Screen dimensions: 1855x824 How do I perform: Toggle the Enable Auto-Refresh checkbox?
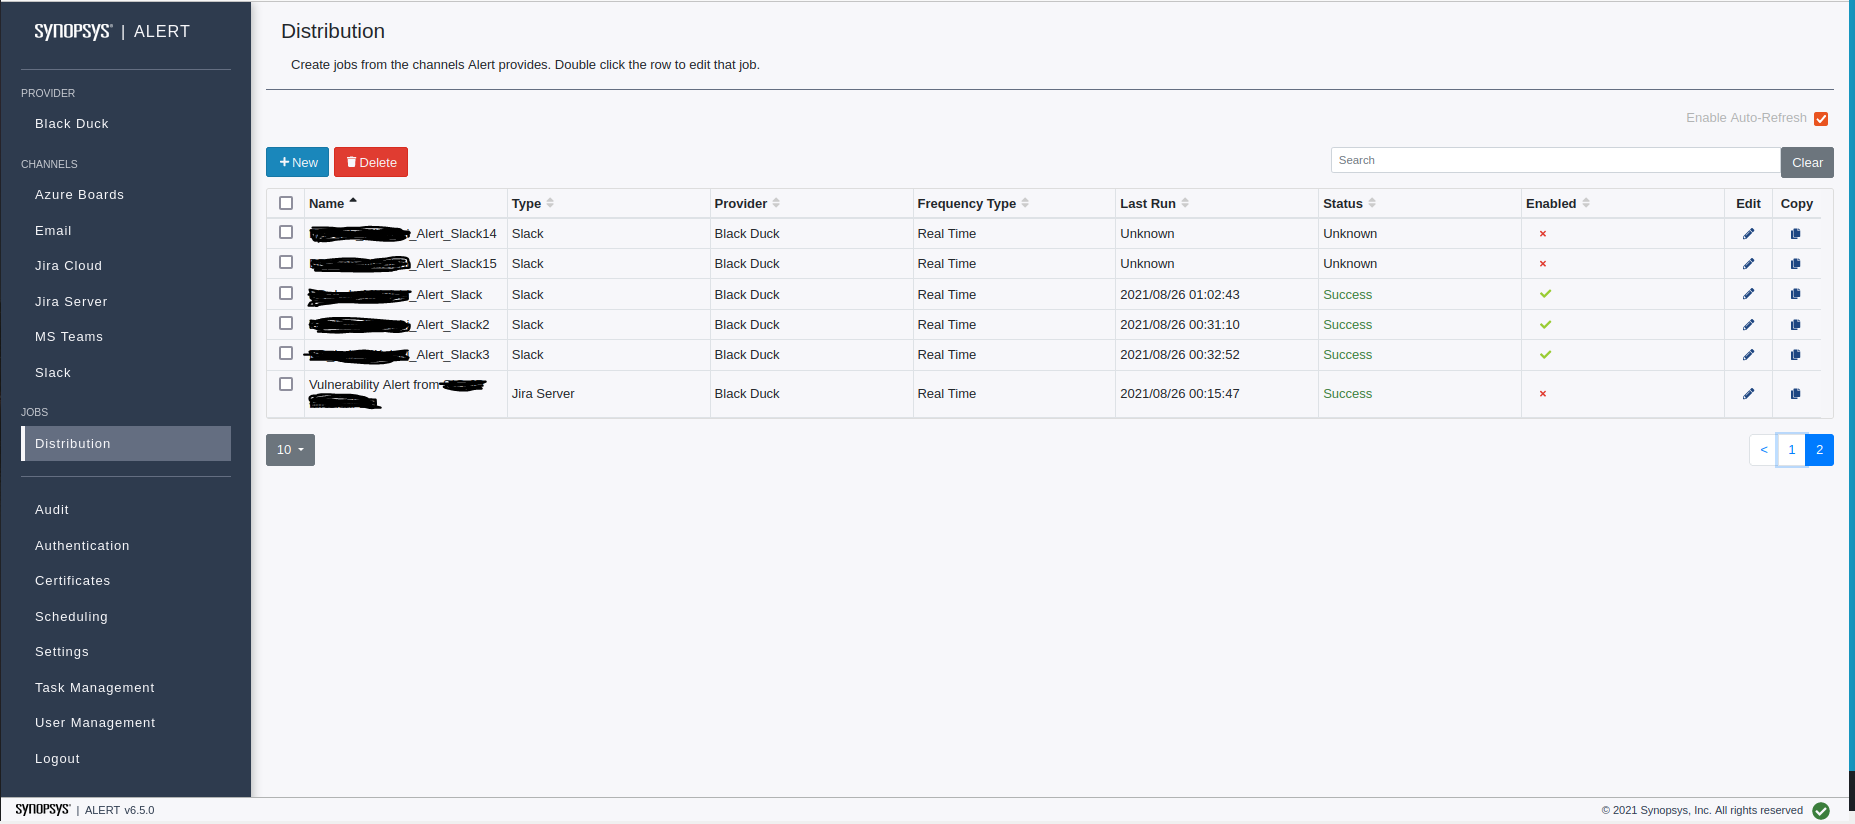[x=1821, y=119]
